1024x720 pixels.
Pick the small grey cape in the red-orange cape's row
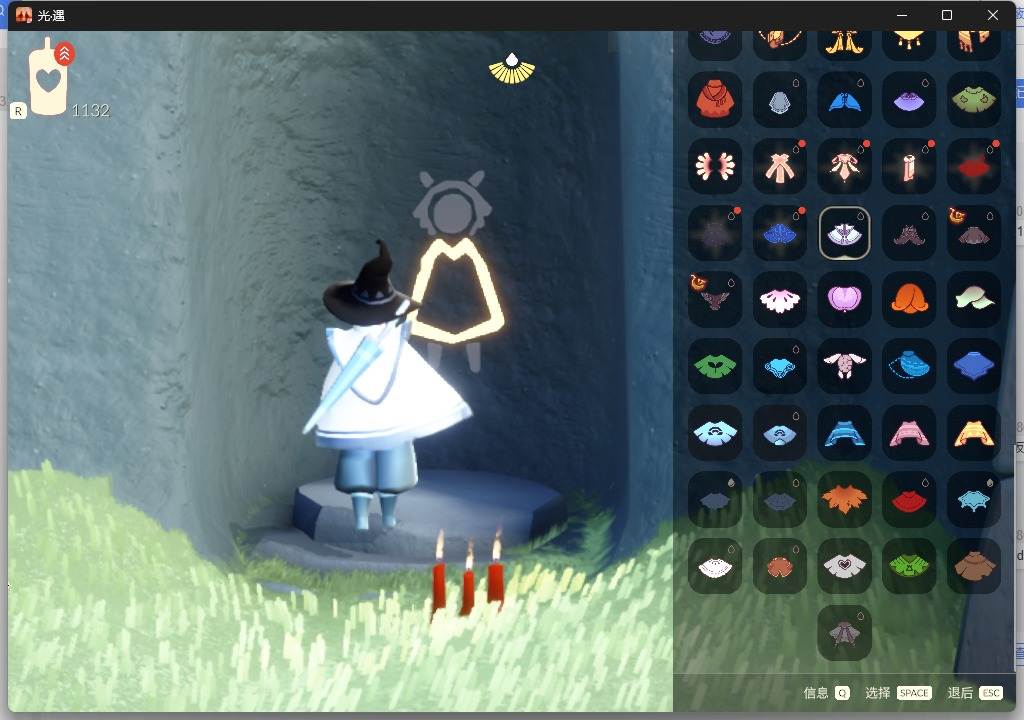[780, 100]
